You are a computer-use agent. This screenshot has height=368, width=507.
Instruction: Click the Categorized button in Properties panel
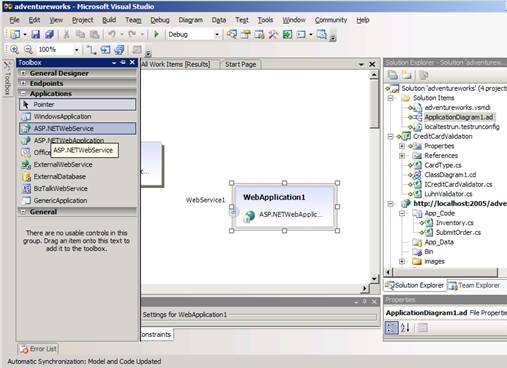[x=391, y=328]
